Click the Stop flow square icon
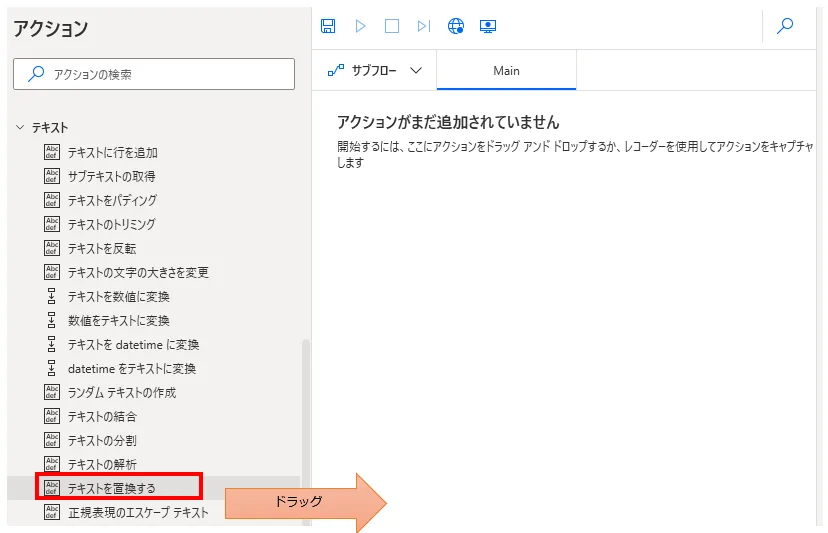The height and width of the screenshot is (533, 828). click(392, 26)
